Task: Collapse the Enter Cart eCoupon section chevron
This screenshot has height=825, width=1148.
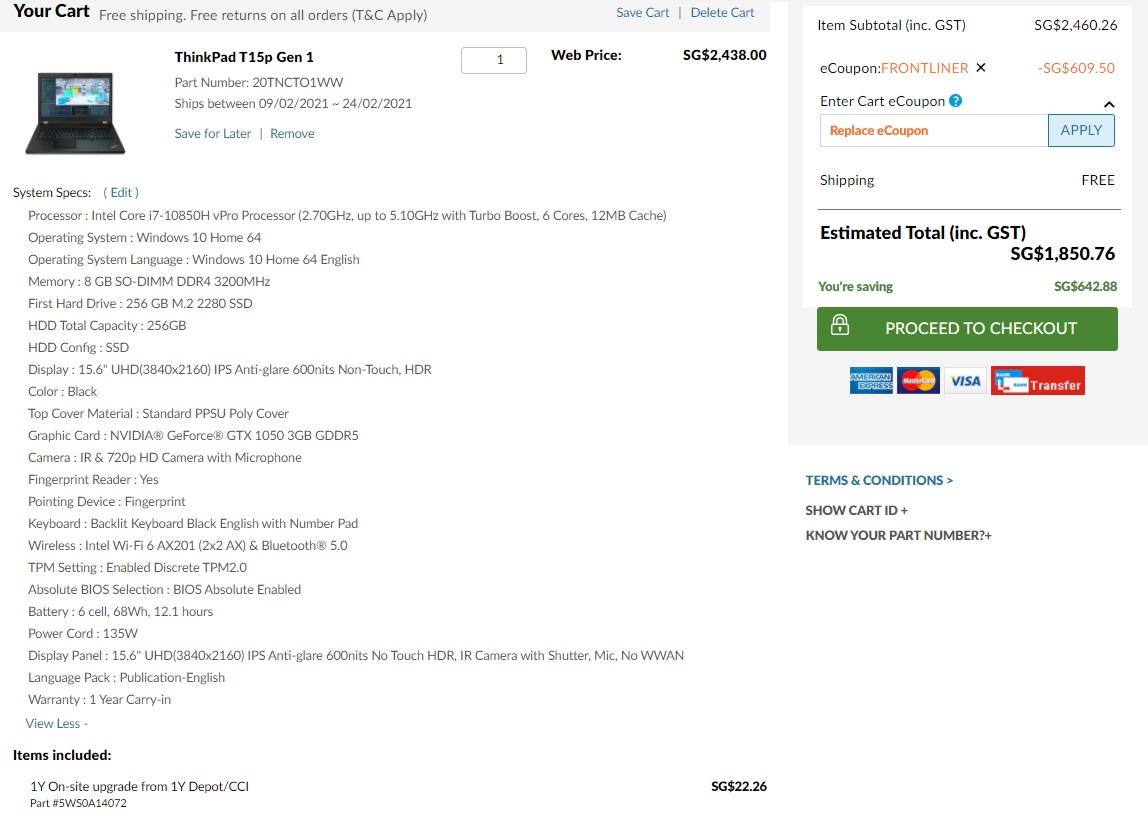Action: click(x=1109, y=104)
